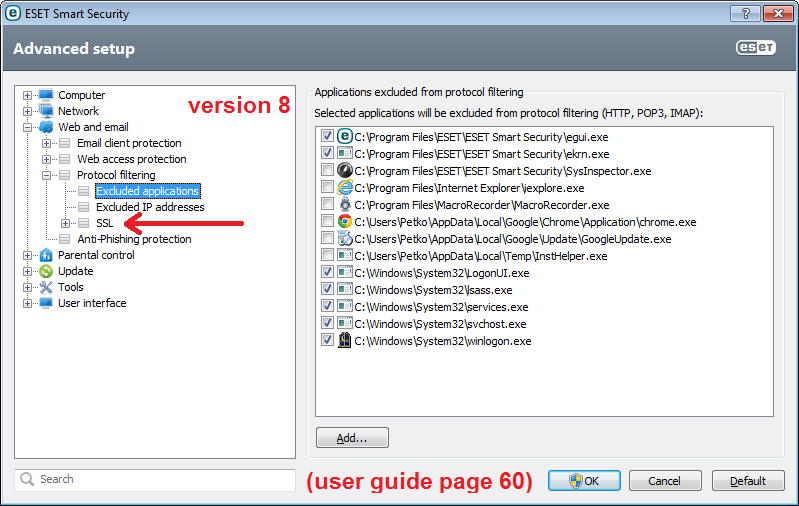This screenshot has height=506, width=799.
Task: Expand Email client protection node
Action: pyautogui.click(x=46, y=143)
